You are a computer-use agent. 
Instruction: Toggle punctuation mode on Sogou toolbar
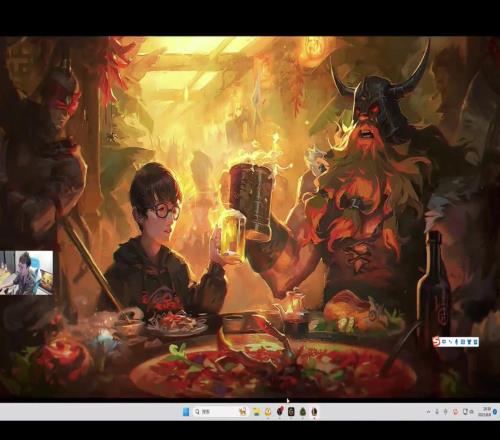click(x=450, y=342)
